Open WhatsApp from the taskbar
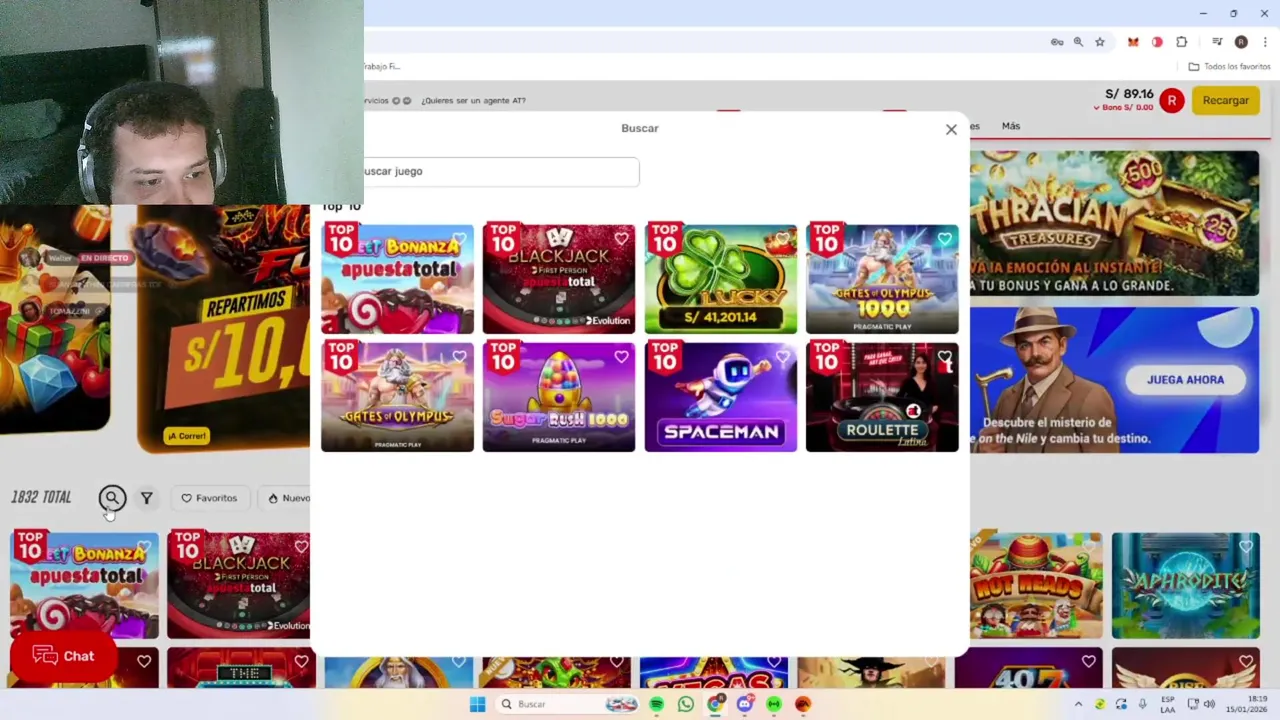 tap(685, 704)
